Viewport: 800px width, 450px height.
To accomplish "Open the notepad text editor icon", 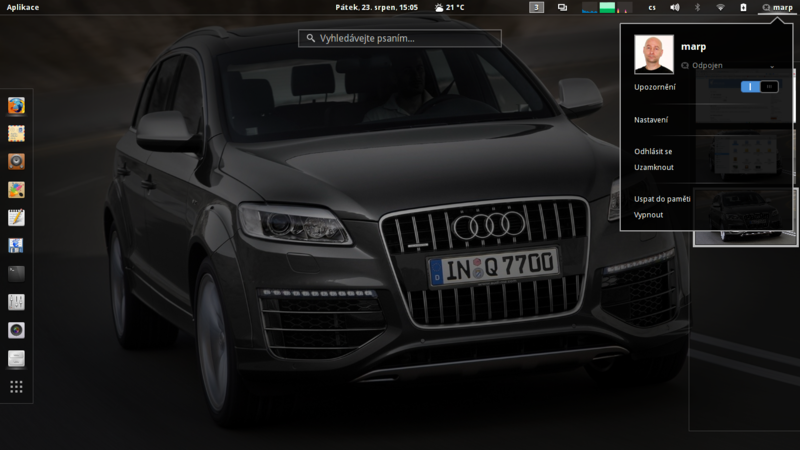I will coord(16,218).
